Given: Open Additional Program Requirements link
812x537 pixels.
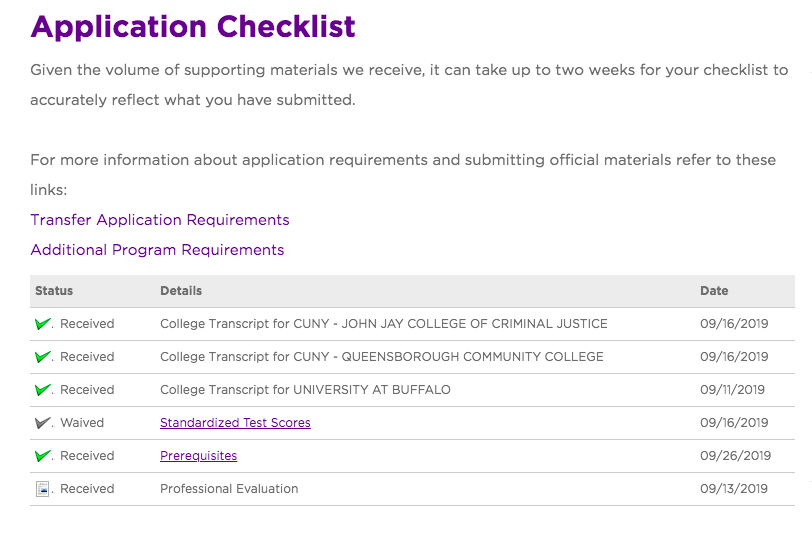Looking at the screenshot, I should pyautogui.click(x=157, y=250).
